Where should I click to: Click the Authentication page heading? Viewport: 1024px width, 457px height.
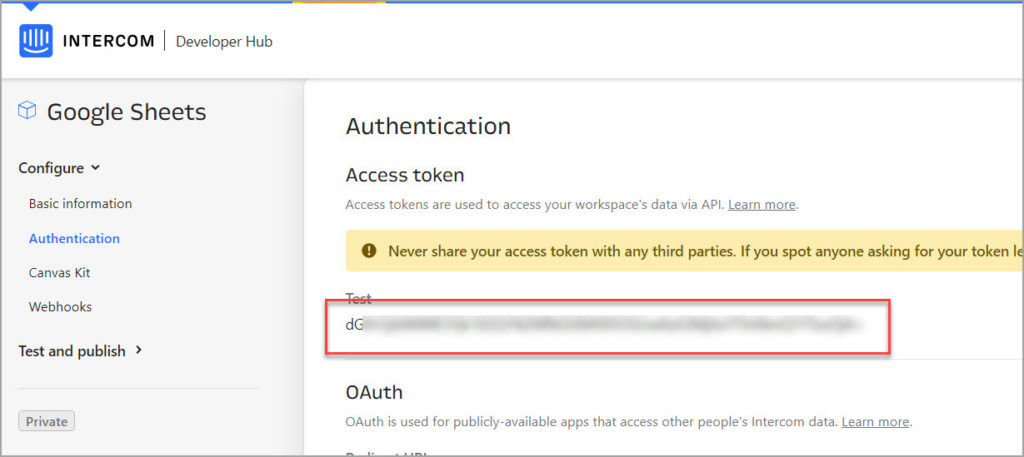(428, 126)
